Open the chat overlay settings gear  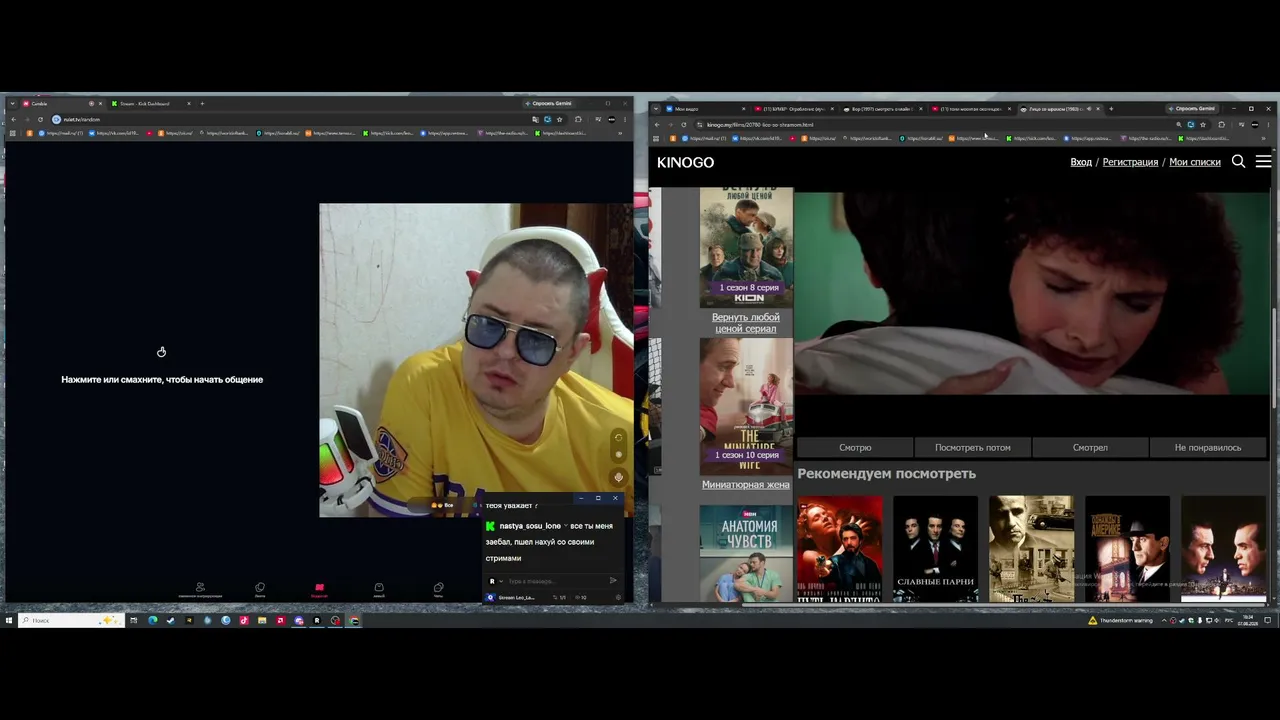coord(618,597)
